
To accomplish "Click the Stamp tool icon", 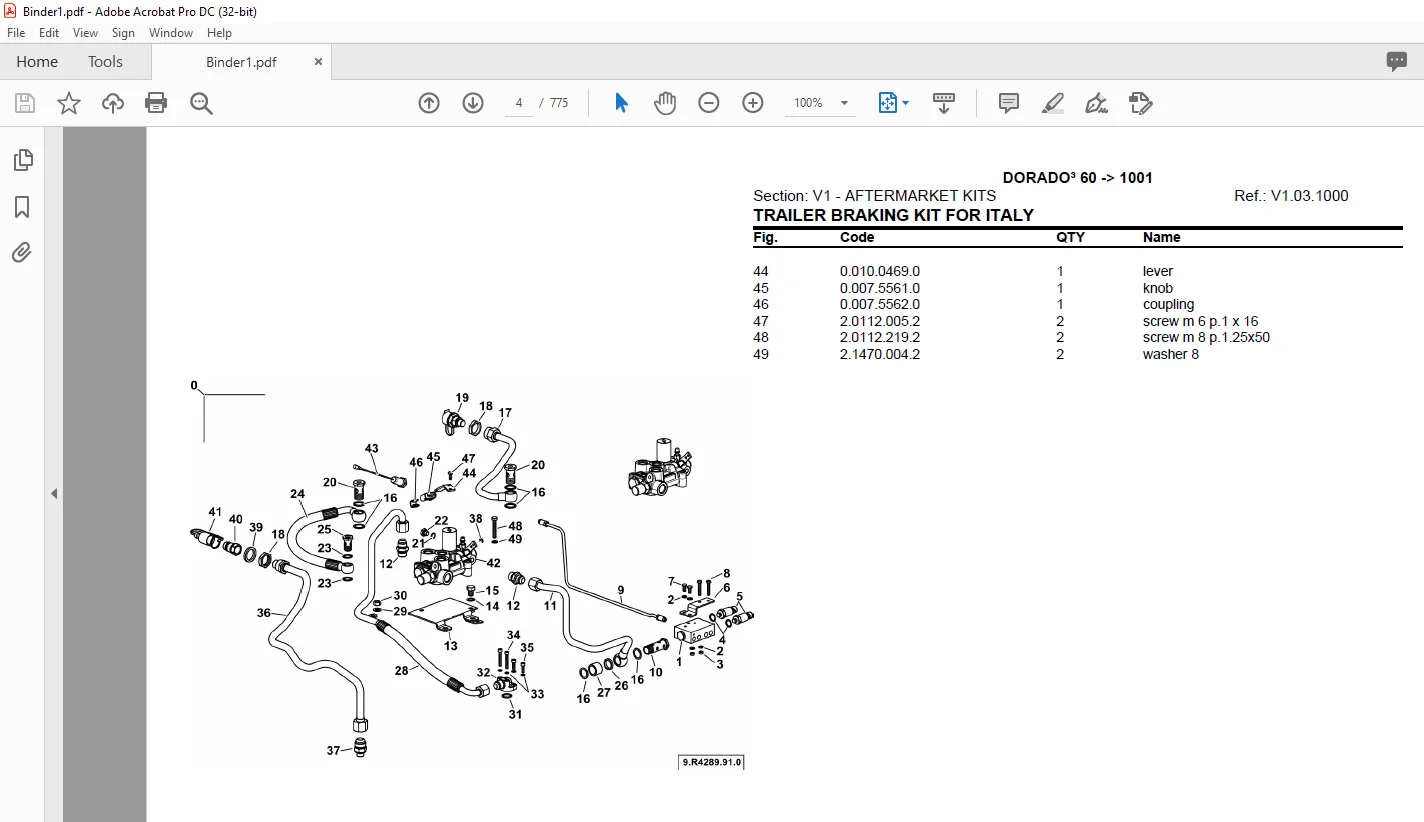I will point(1140,103).
